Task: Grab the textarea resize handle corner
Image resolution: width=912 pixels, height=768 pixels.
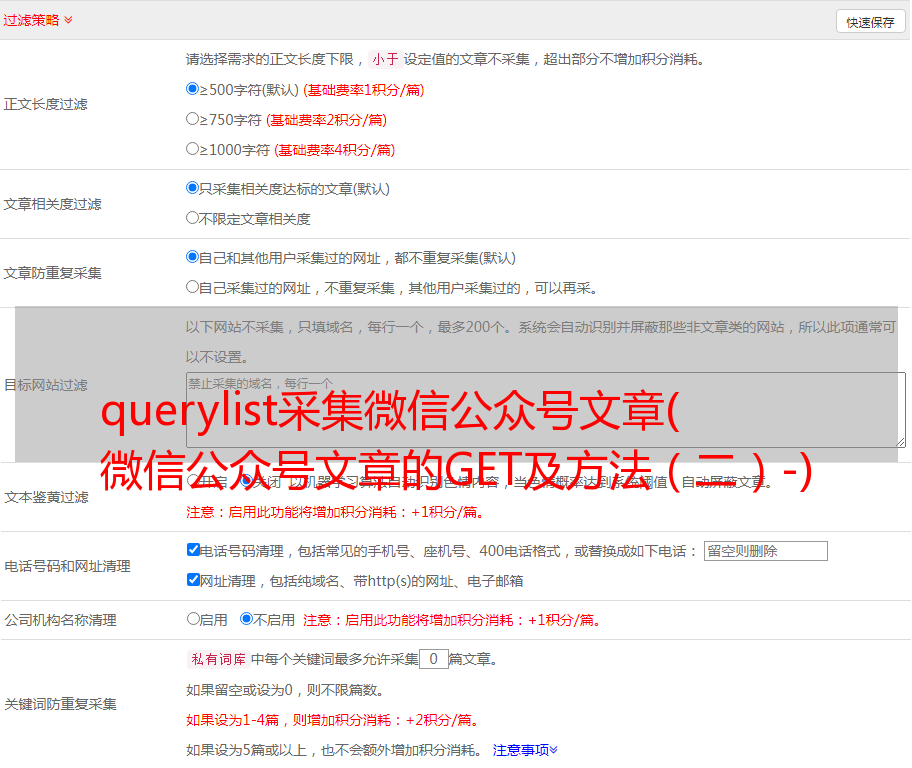Action: (900, 442)
